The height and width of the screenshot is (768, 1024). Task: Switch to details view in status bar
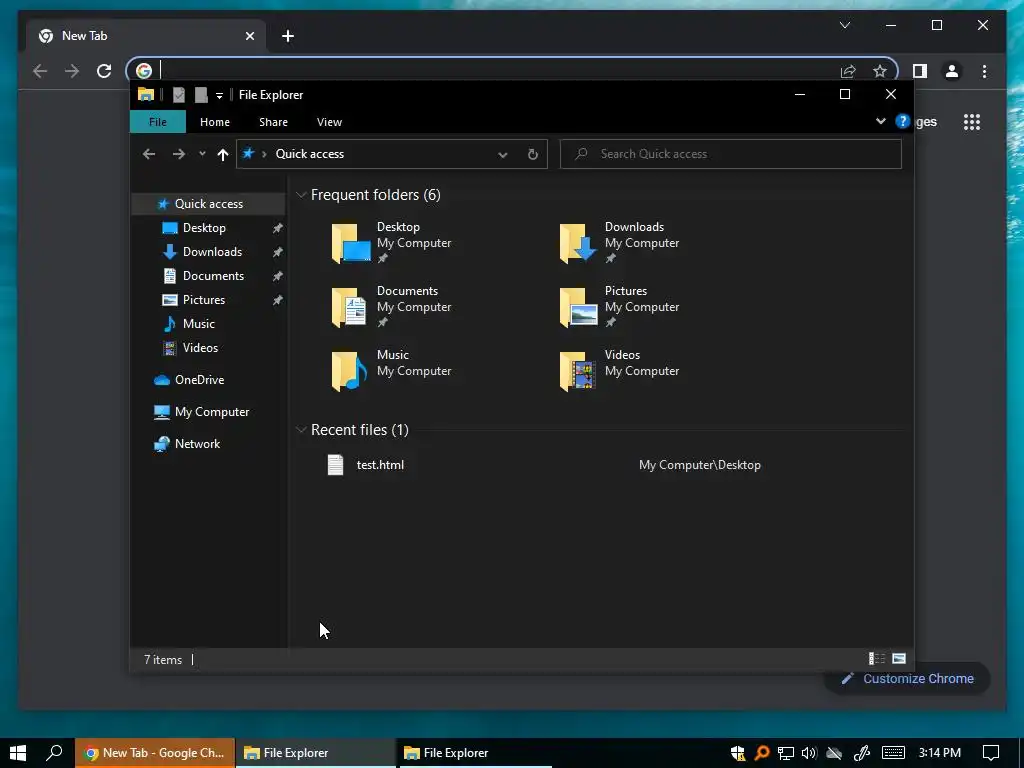click(x=876, y=658)
